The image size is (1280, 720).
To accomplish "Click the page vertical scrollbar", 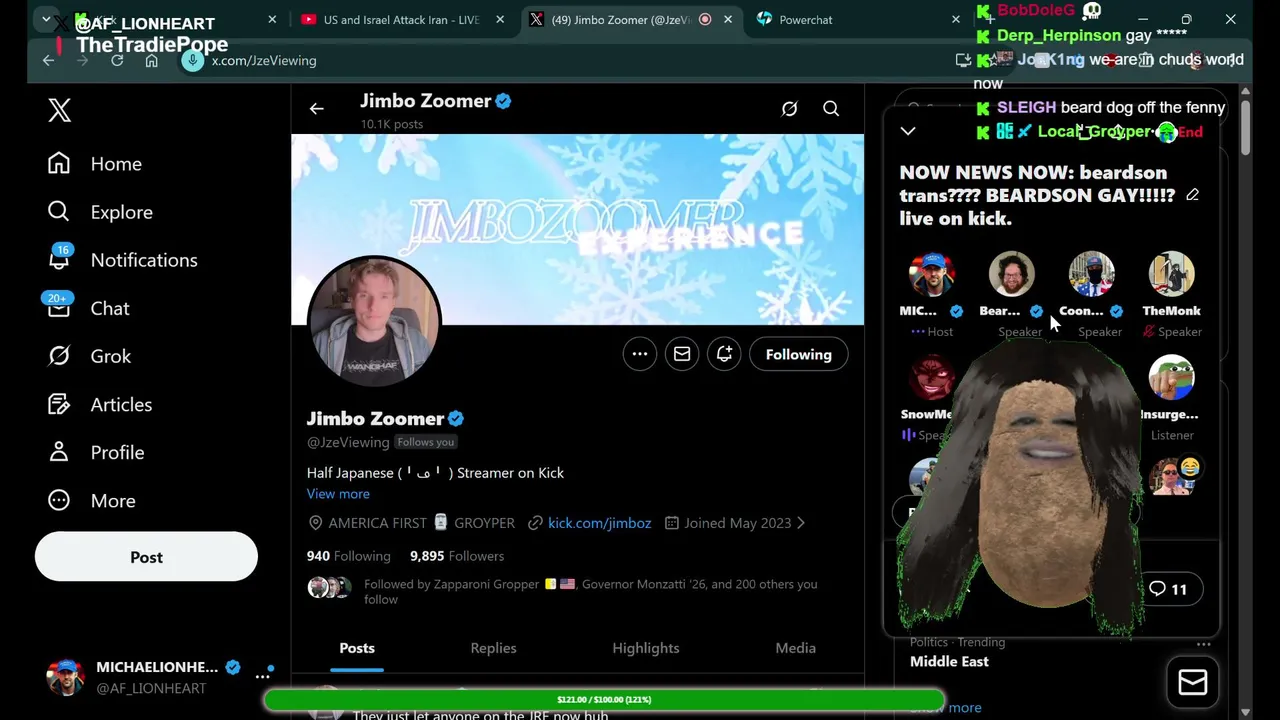I will coord(1245,126).
